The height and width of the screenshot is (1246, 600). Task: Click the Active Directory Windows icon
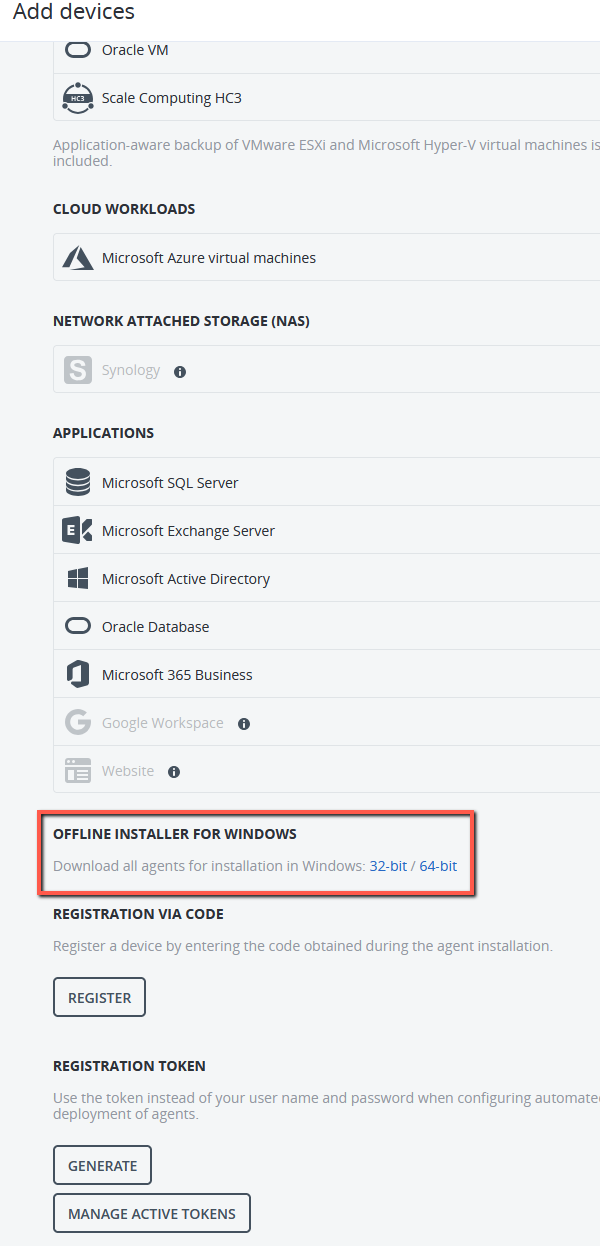coord(78,579)
